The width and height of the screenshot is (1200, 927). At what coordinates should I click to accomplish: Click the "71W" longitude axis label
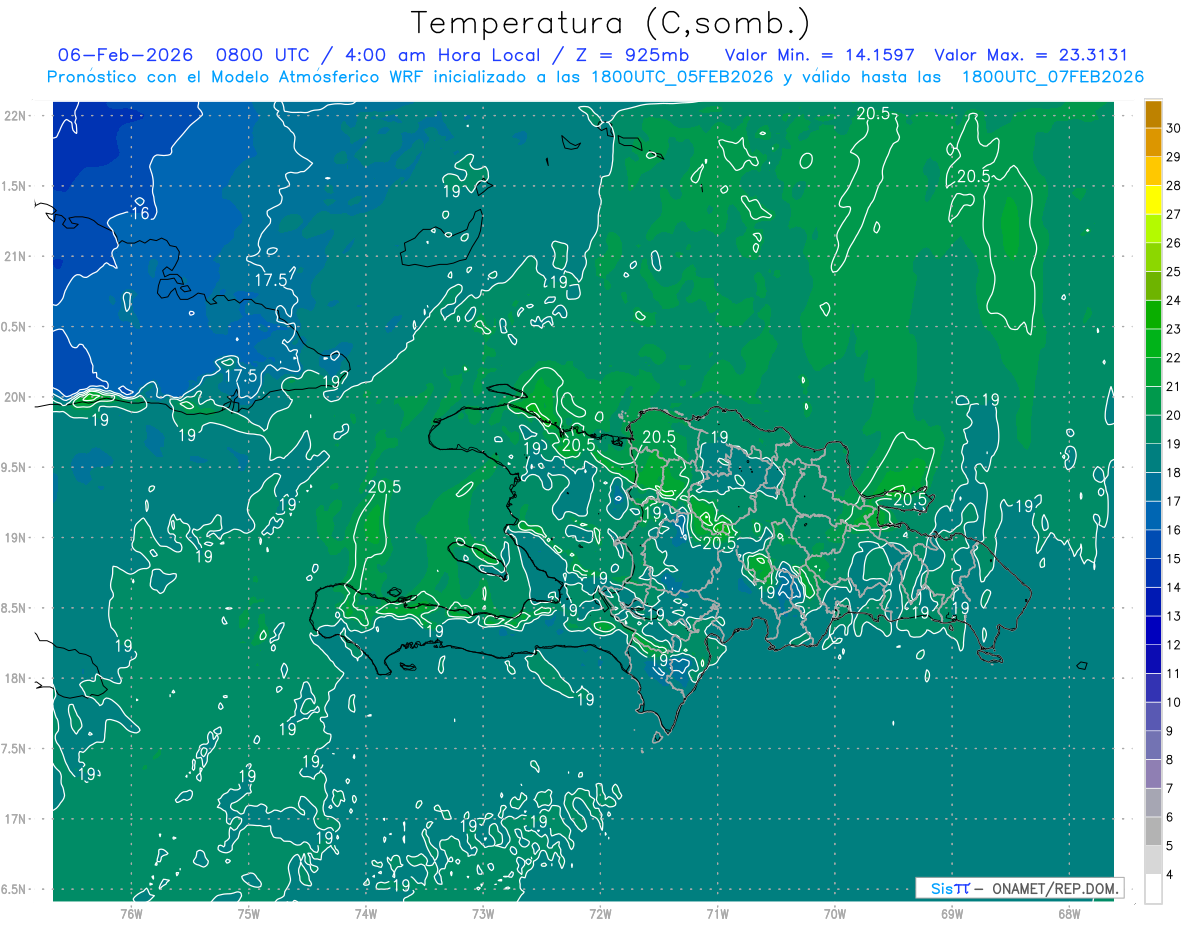[x=717, y=913]
